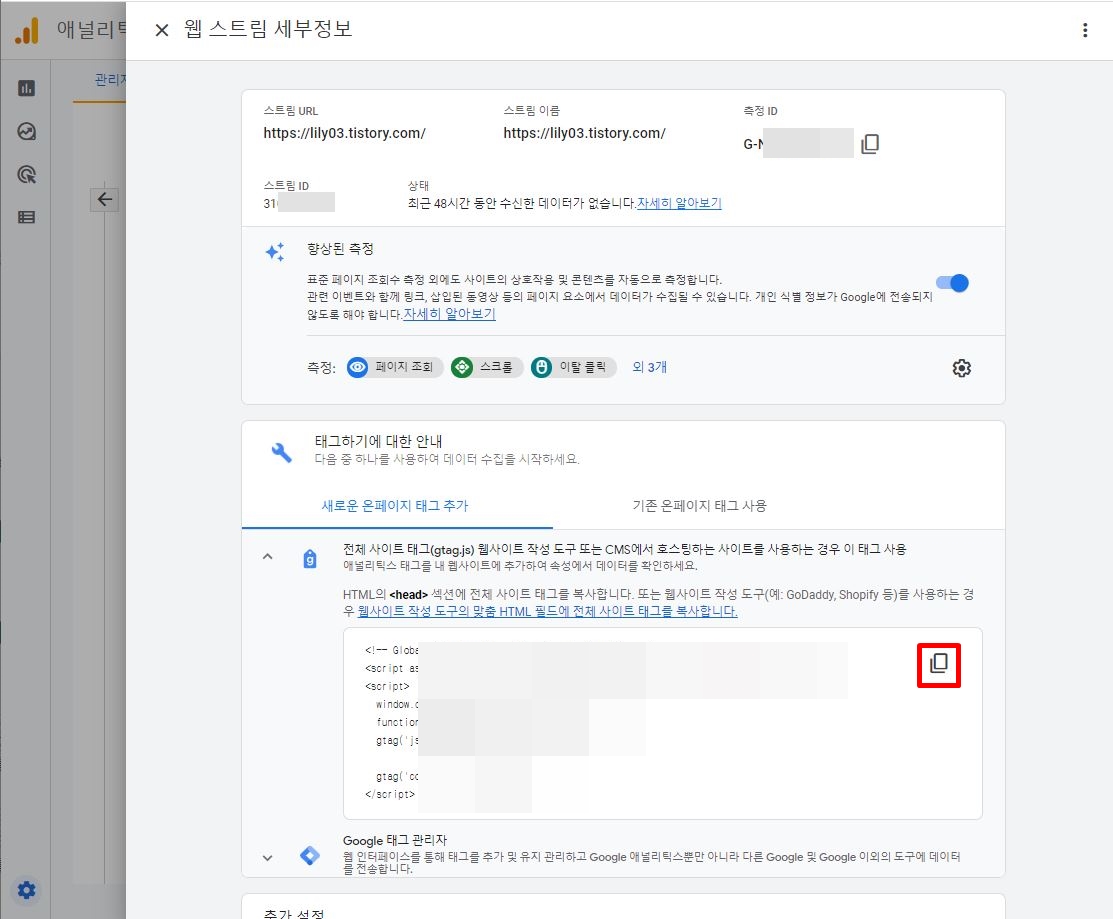This screenshot has width=1113, height=919.
Task: Click the 태그하기에 대한 안내 heading
Action: click(378, 441)
